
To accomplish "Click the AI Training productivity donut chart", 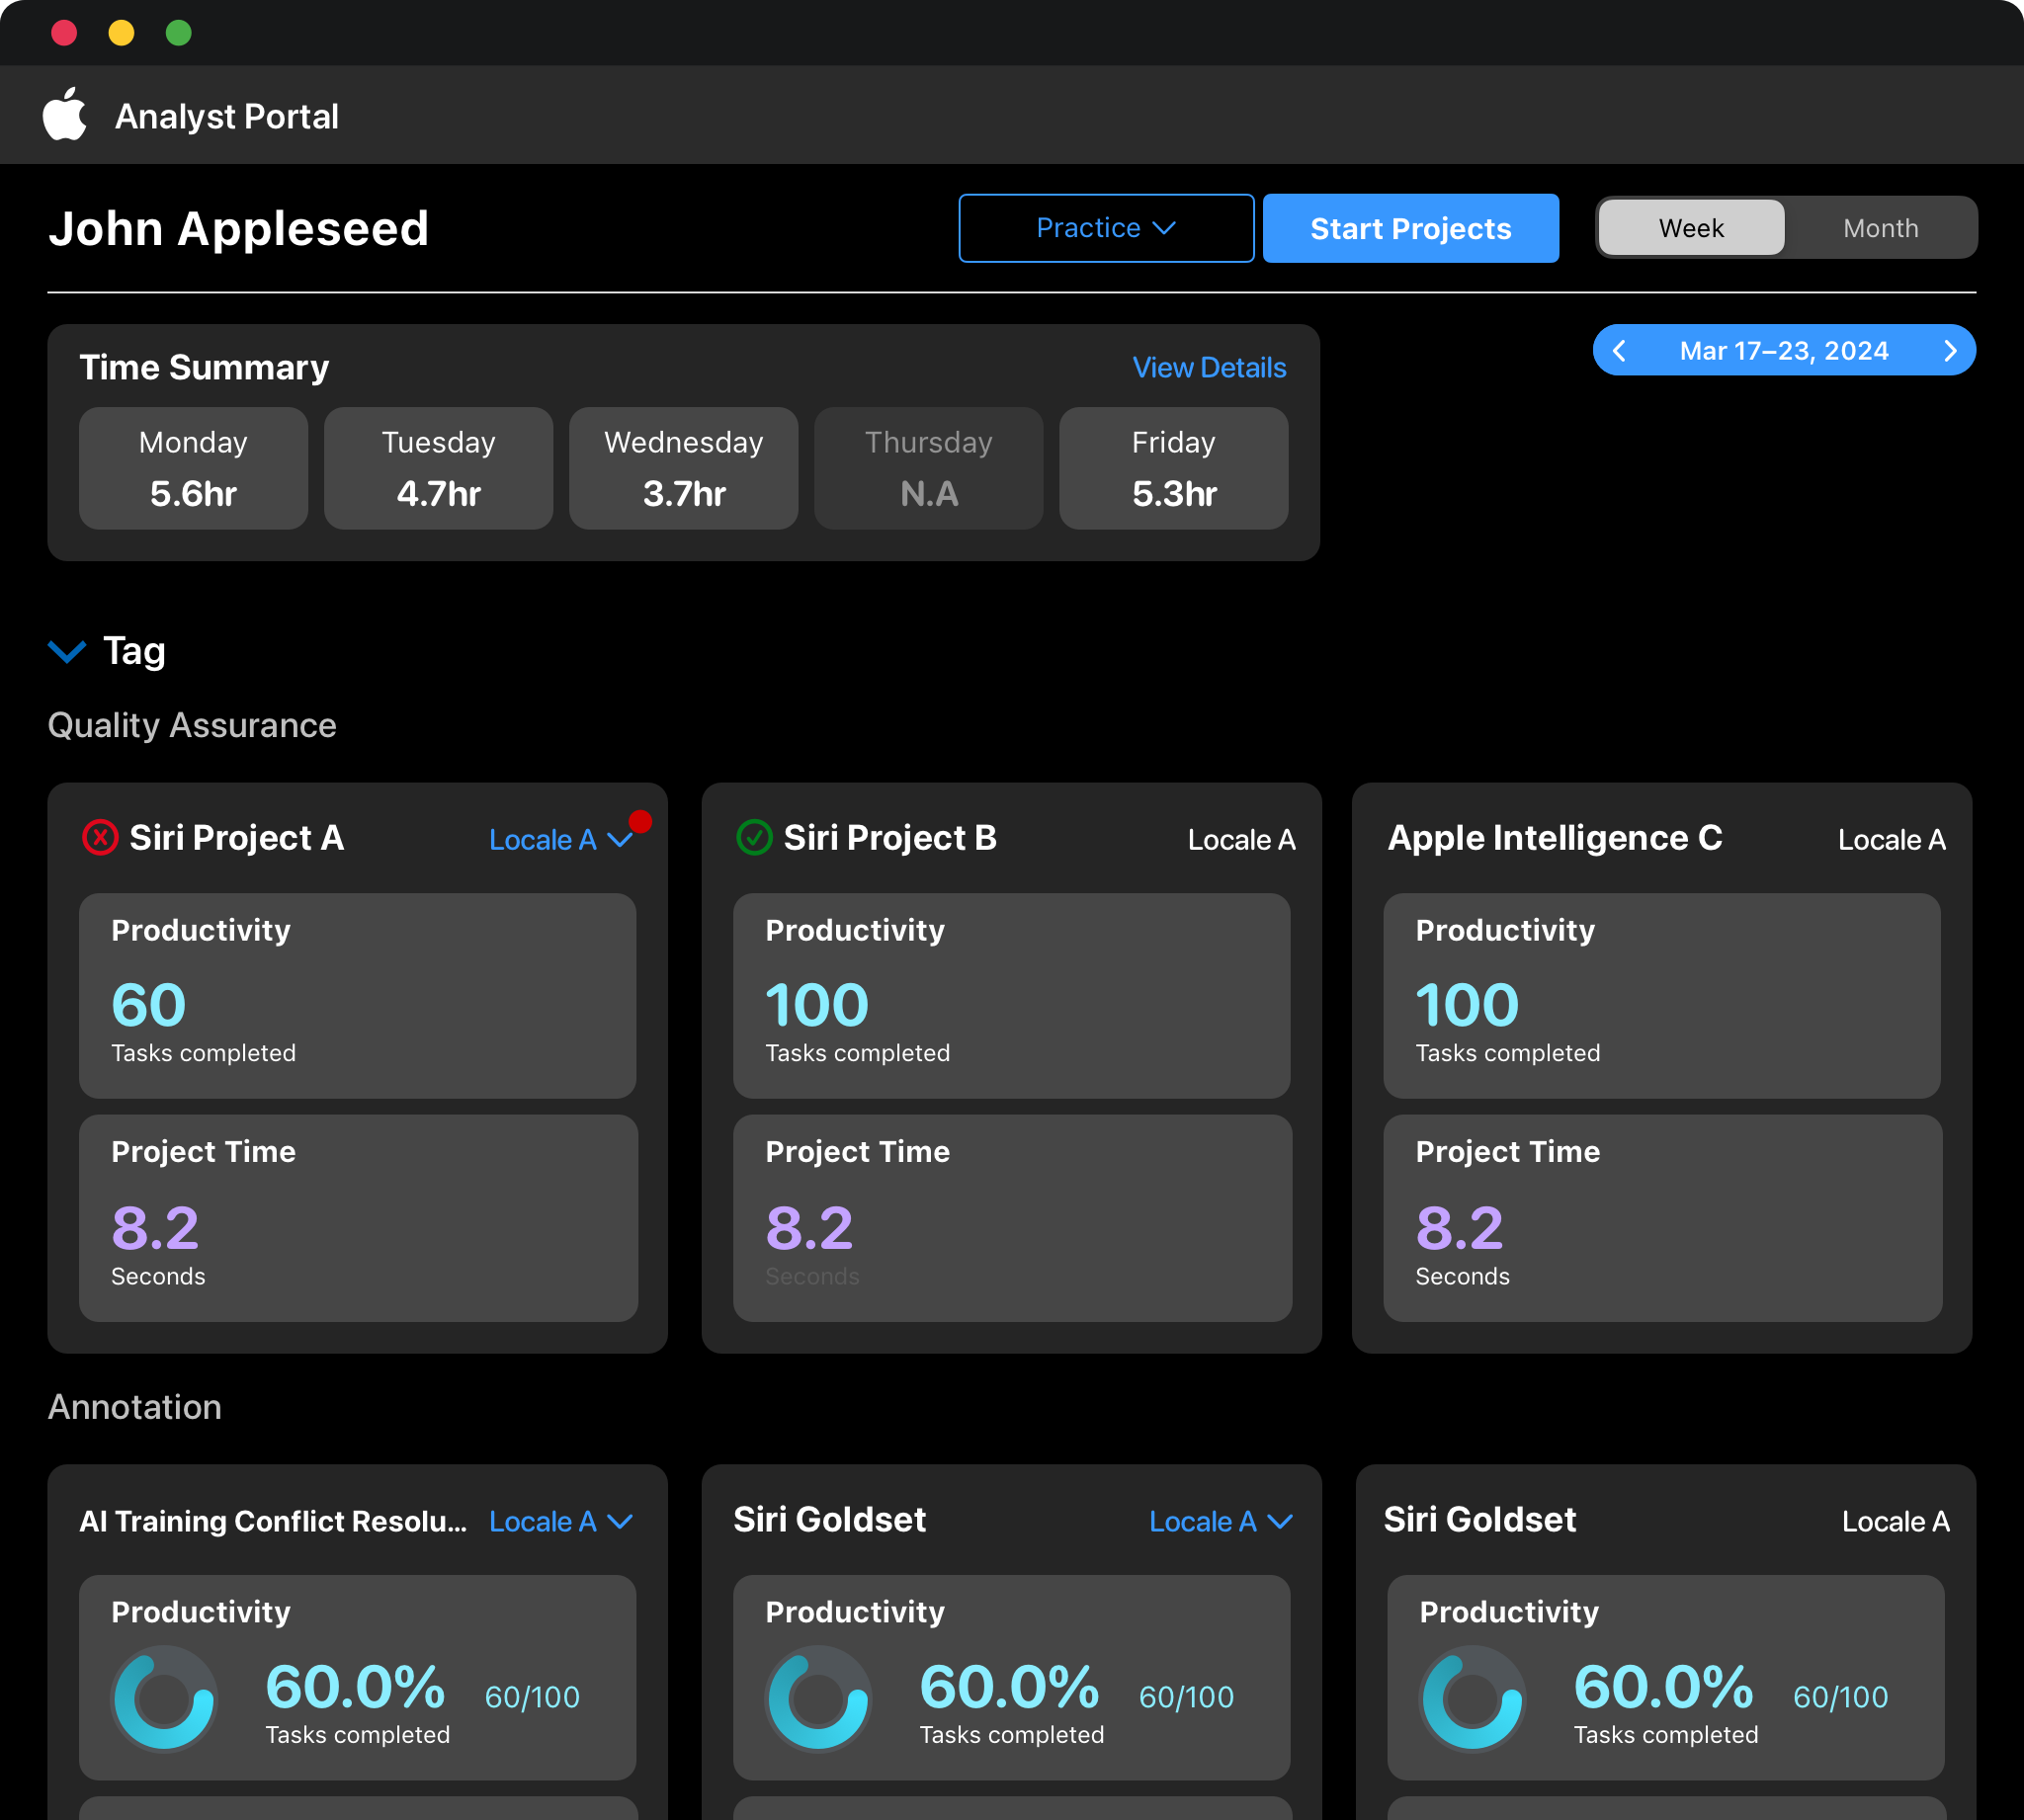I will pos(164,1698).
